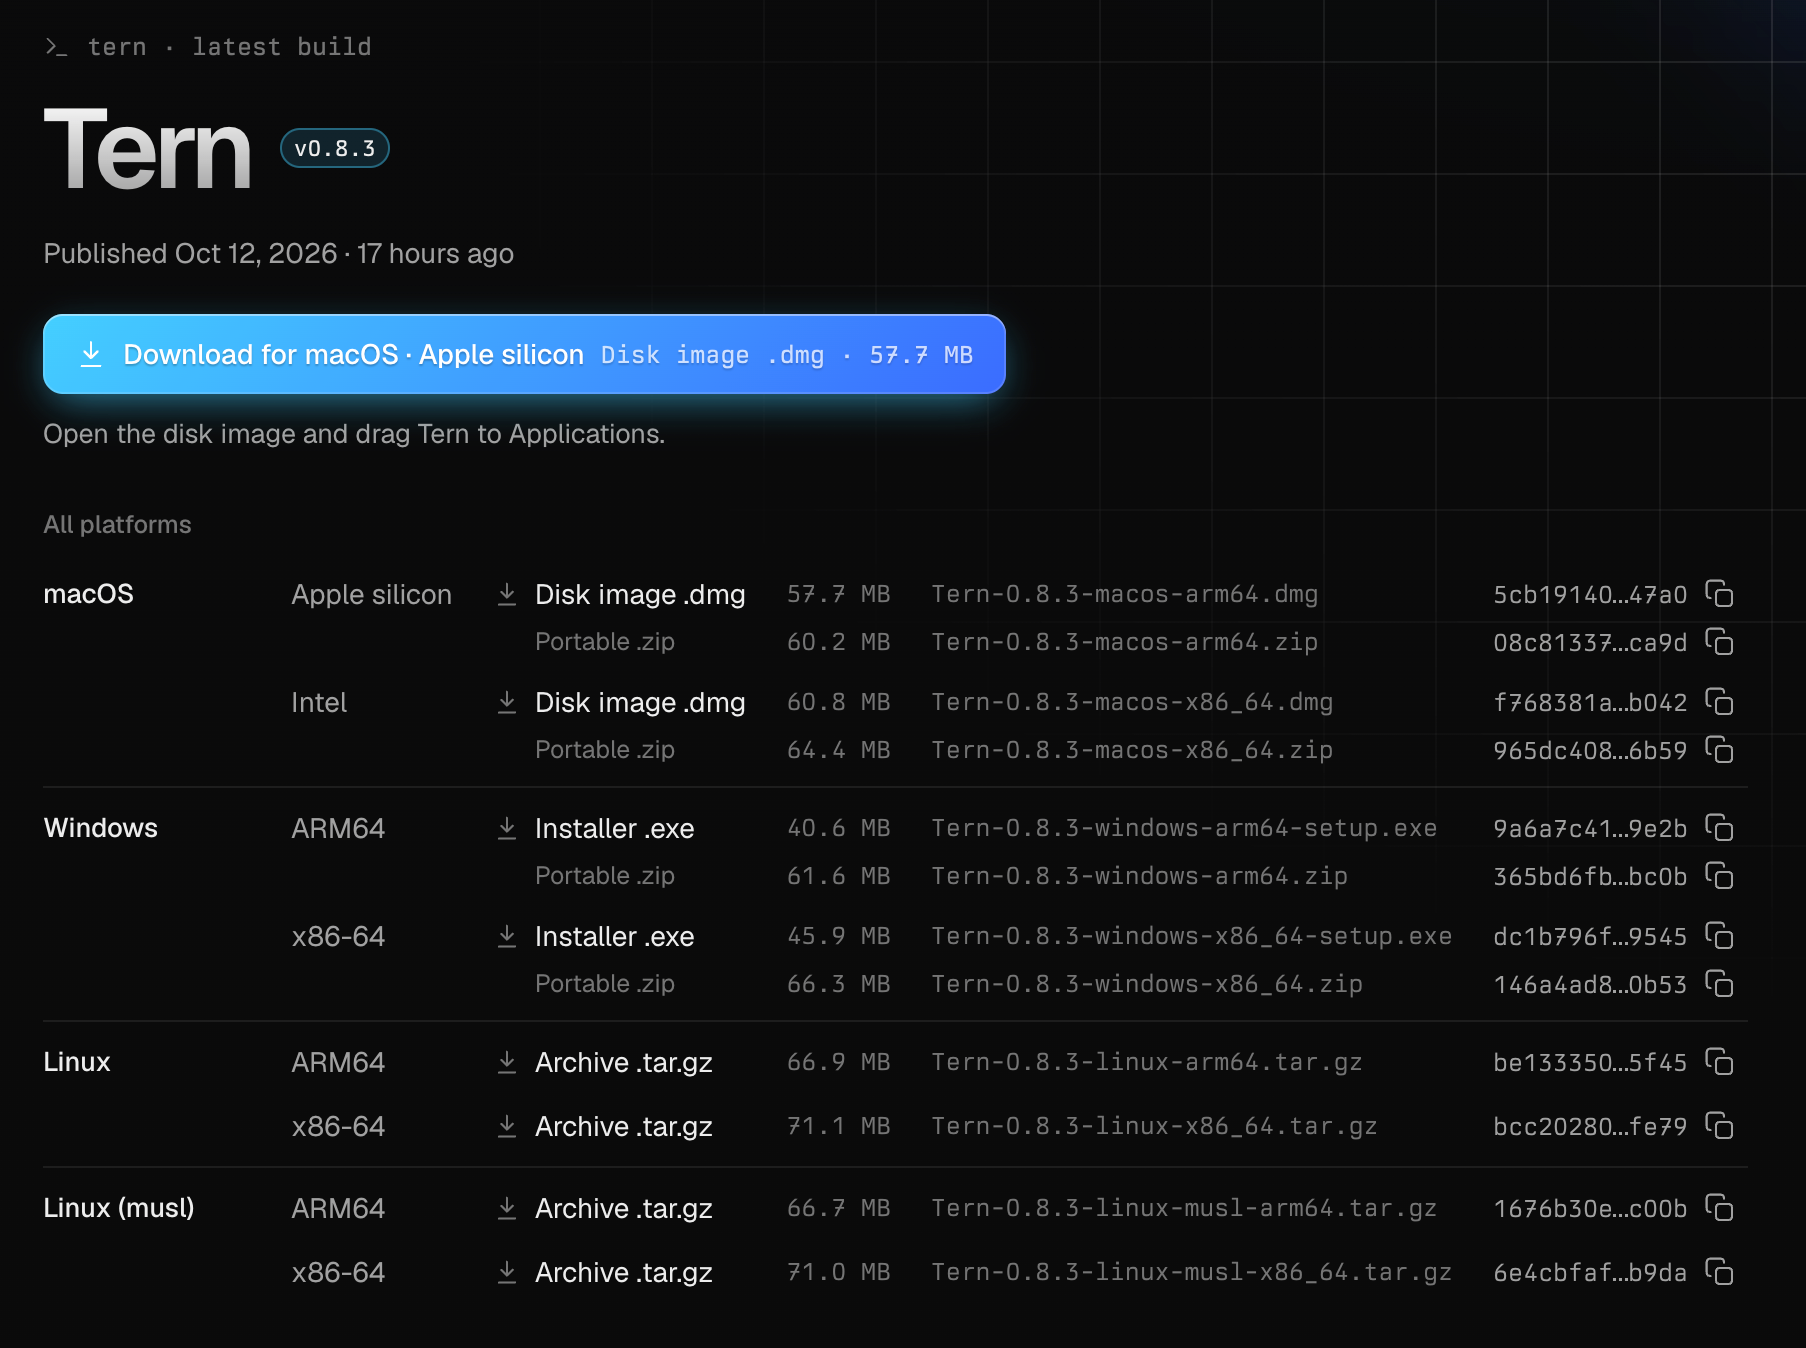Copy checksum f768381a...b042
Screen dimensions: 1806x1348
tap(1719, 702)
